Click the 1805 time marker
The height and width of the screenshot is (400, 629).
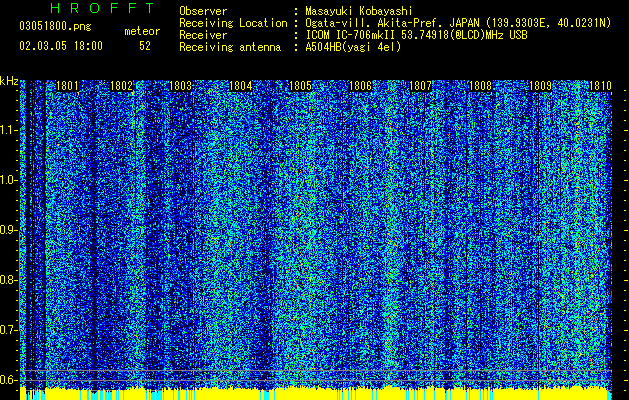tap(300, 86)
